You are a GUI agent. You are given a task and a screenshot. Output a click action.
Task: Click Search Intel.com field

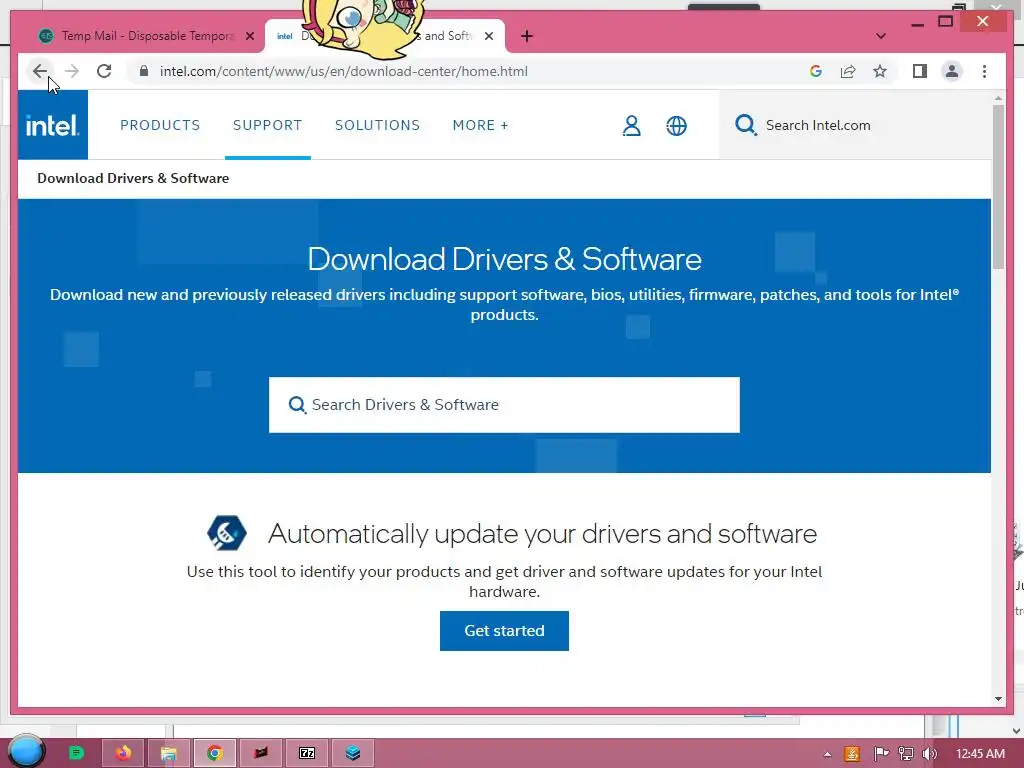[x=856, y=125]
